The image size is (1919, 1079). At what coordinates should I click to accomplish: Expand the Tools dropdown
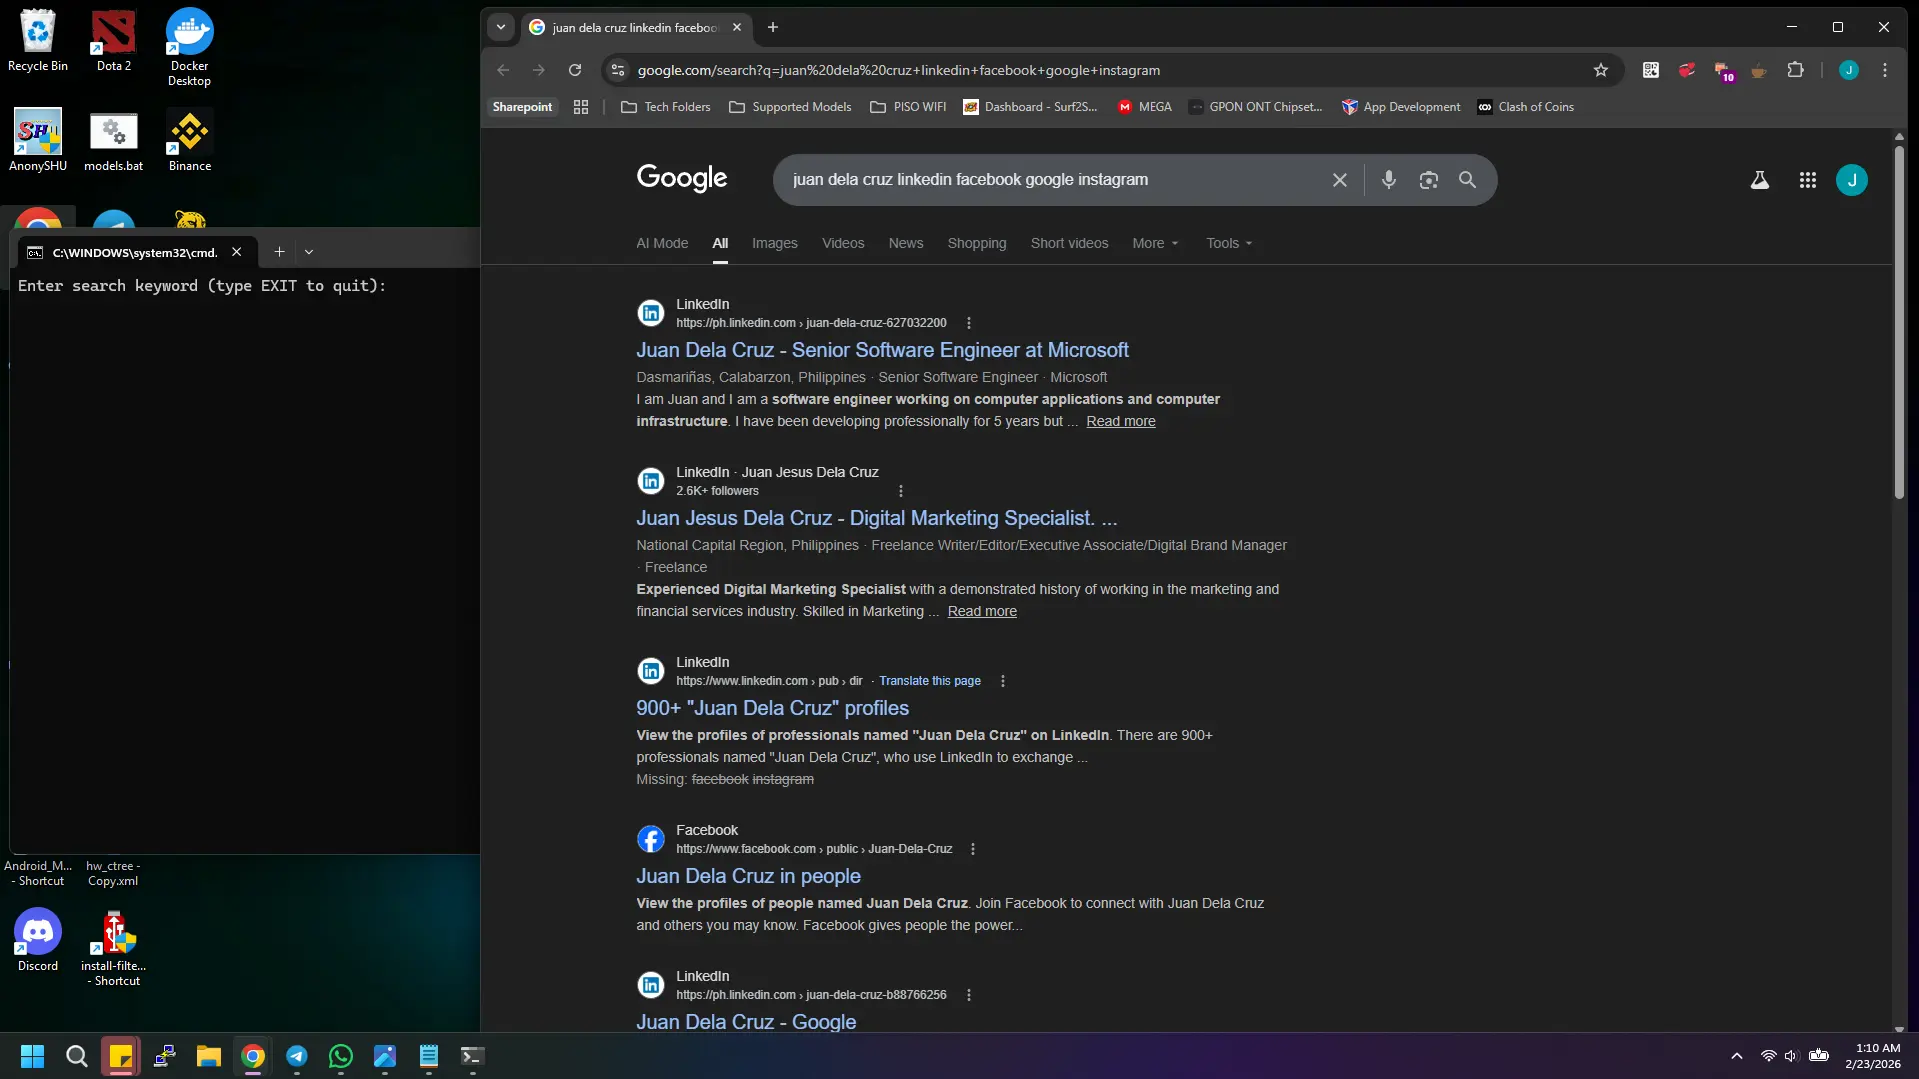[1229, 243]
